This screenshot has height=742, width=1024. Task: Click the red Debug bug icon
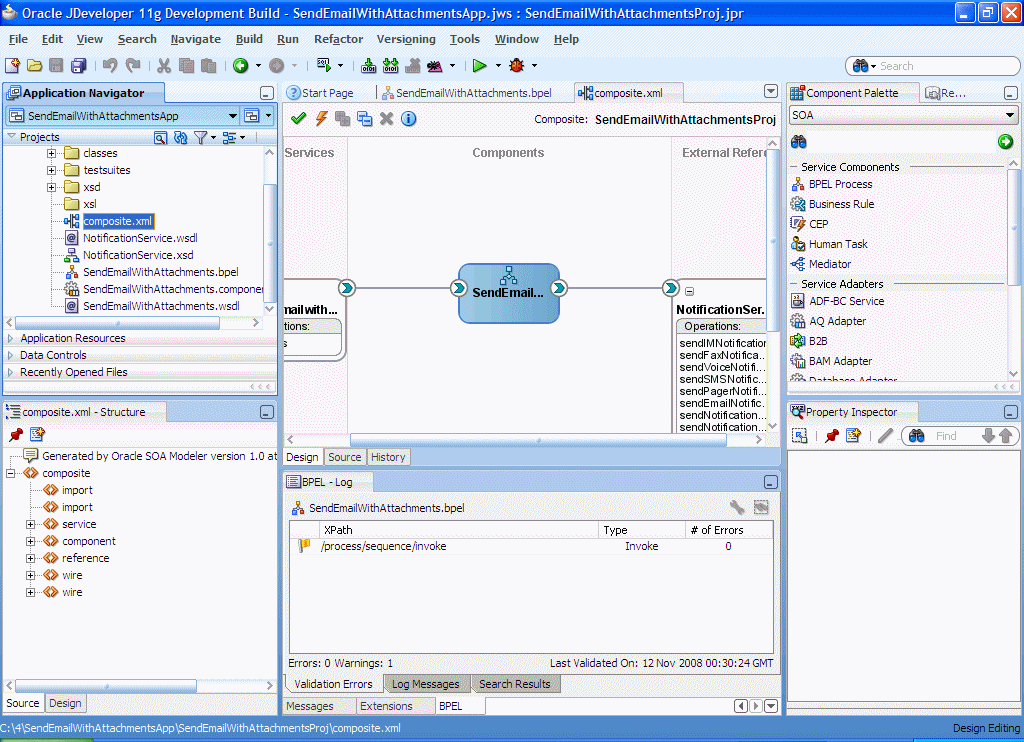[x=517, y=65]
